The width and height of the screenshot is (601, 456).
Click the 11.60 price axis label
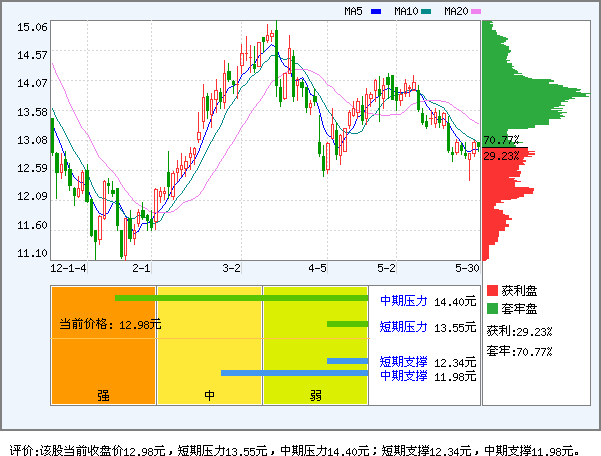click(32, 225)
